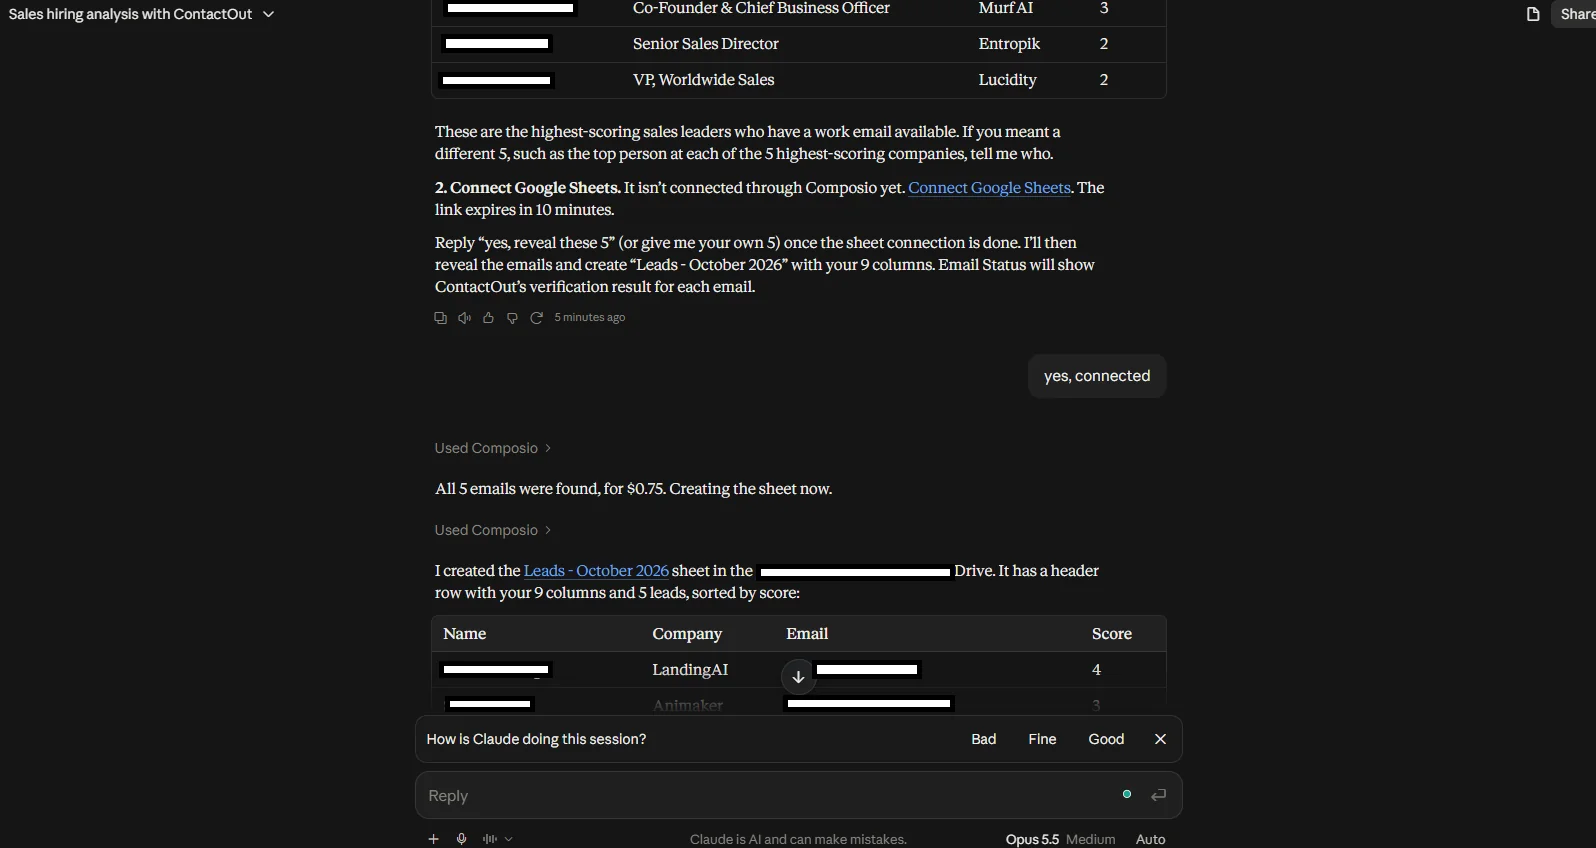Play message aloud with speaker icon
The width and height of the screenshot is (1596, 848).
click(x=464, y=318)
